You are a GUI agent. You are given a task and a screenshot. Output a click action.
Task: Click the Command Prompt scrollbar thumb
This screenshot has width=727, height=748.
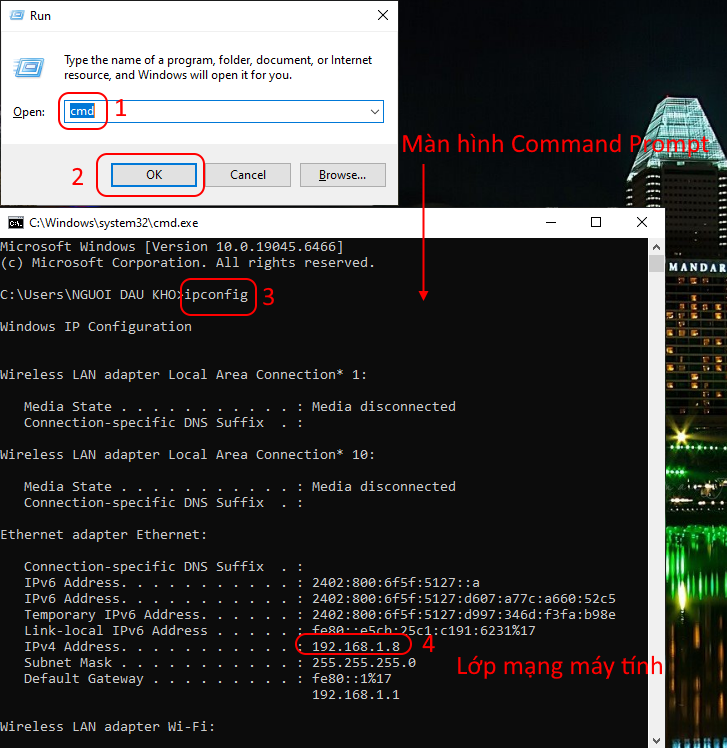pos(656,264)
